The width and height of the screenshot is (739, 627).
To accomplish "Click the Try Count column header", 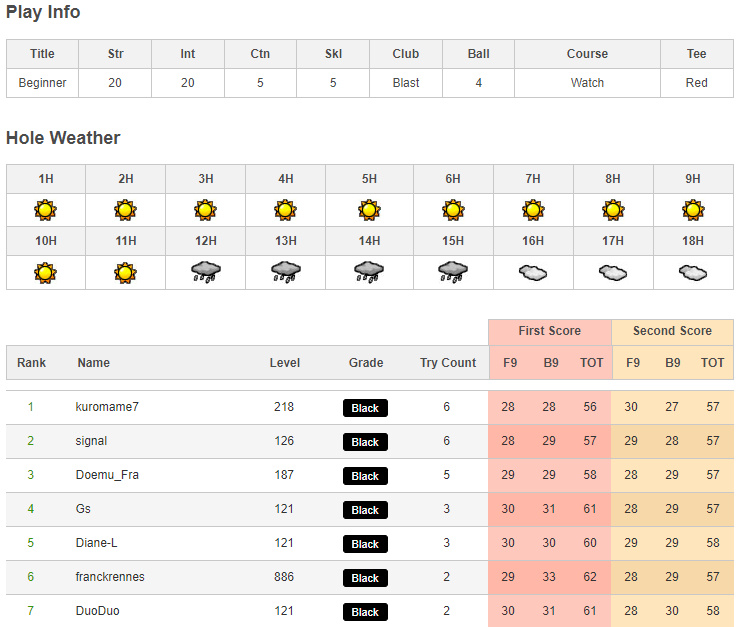I will pyautogui.click(x=447, y=363).
